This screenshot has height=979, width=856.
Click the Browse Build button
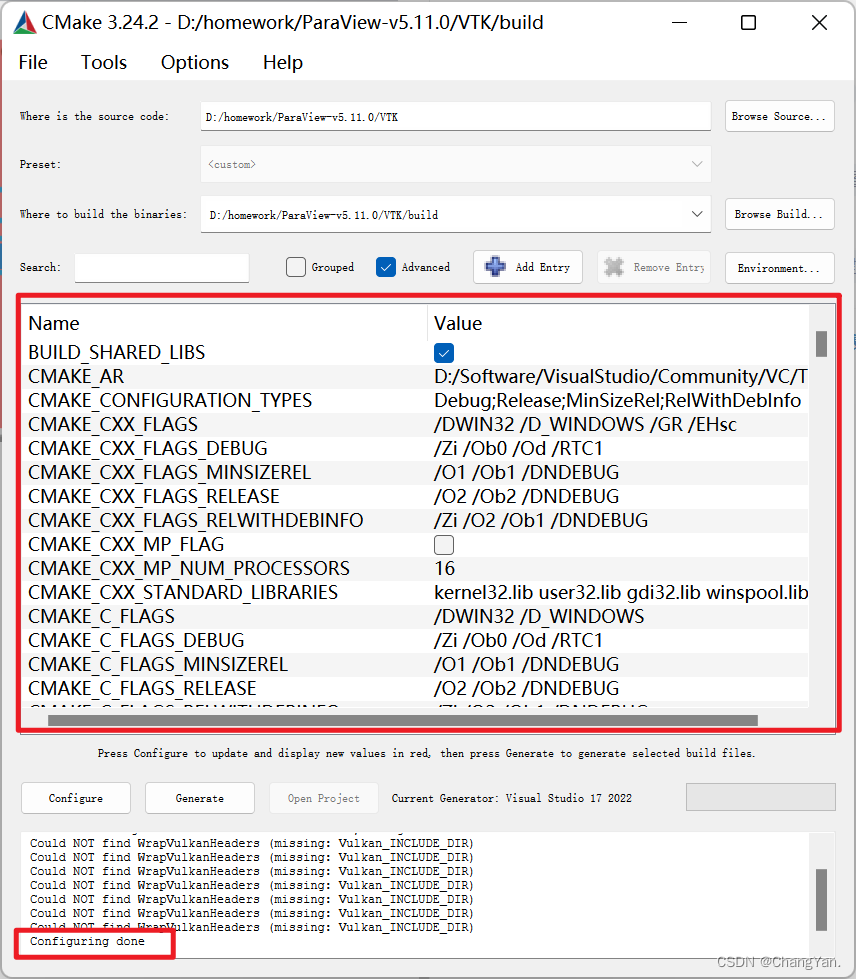tap(779, 214)
